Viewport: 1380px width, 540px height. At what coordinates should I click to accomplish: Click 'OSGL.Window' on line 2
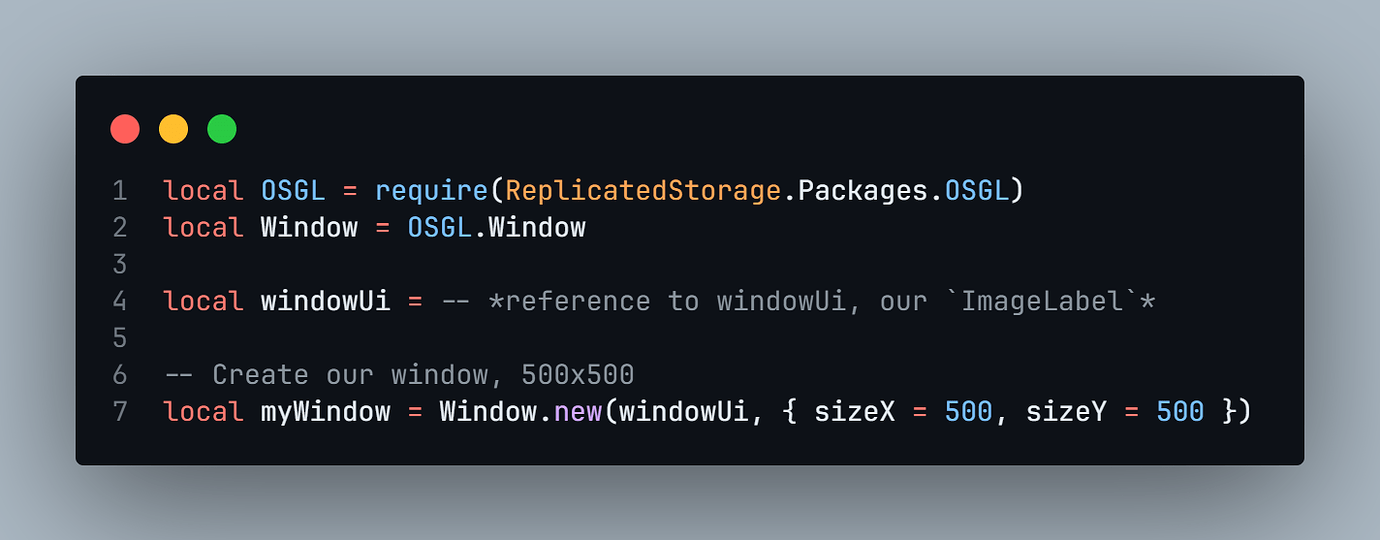pos(496,227)
